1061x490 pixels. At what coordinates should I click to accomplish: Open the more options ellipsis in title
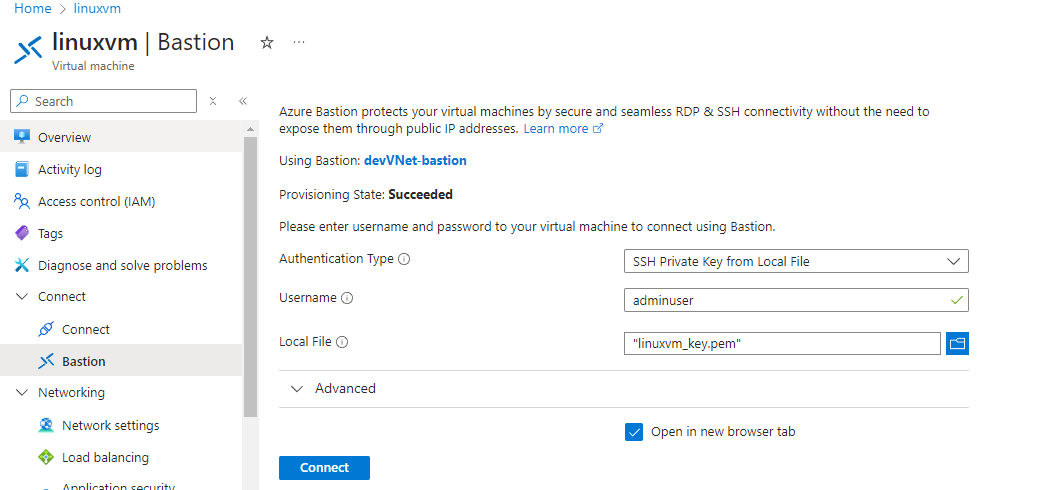[299, 42]
